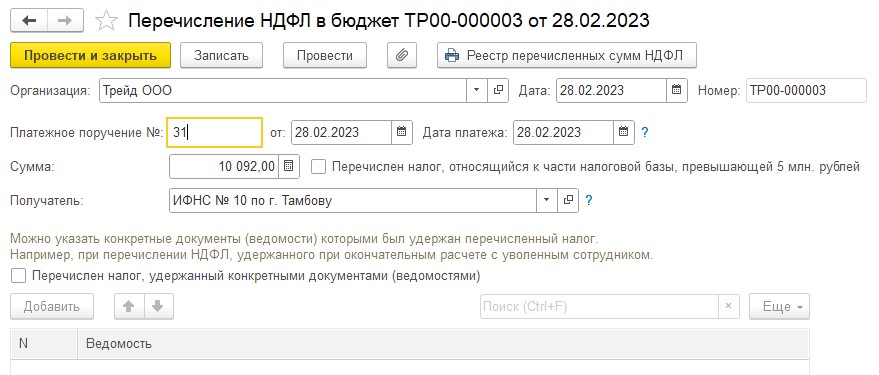Print Реестр перечисленных сумм НДФЛ
Image resolution: width=879 pixels, height=375 pixels.
567,55
